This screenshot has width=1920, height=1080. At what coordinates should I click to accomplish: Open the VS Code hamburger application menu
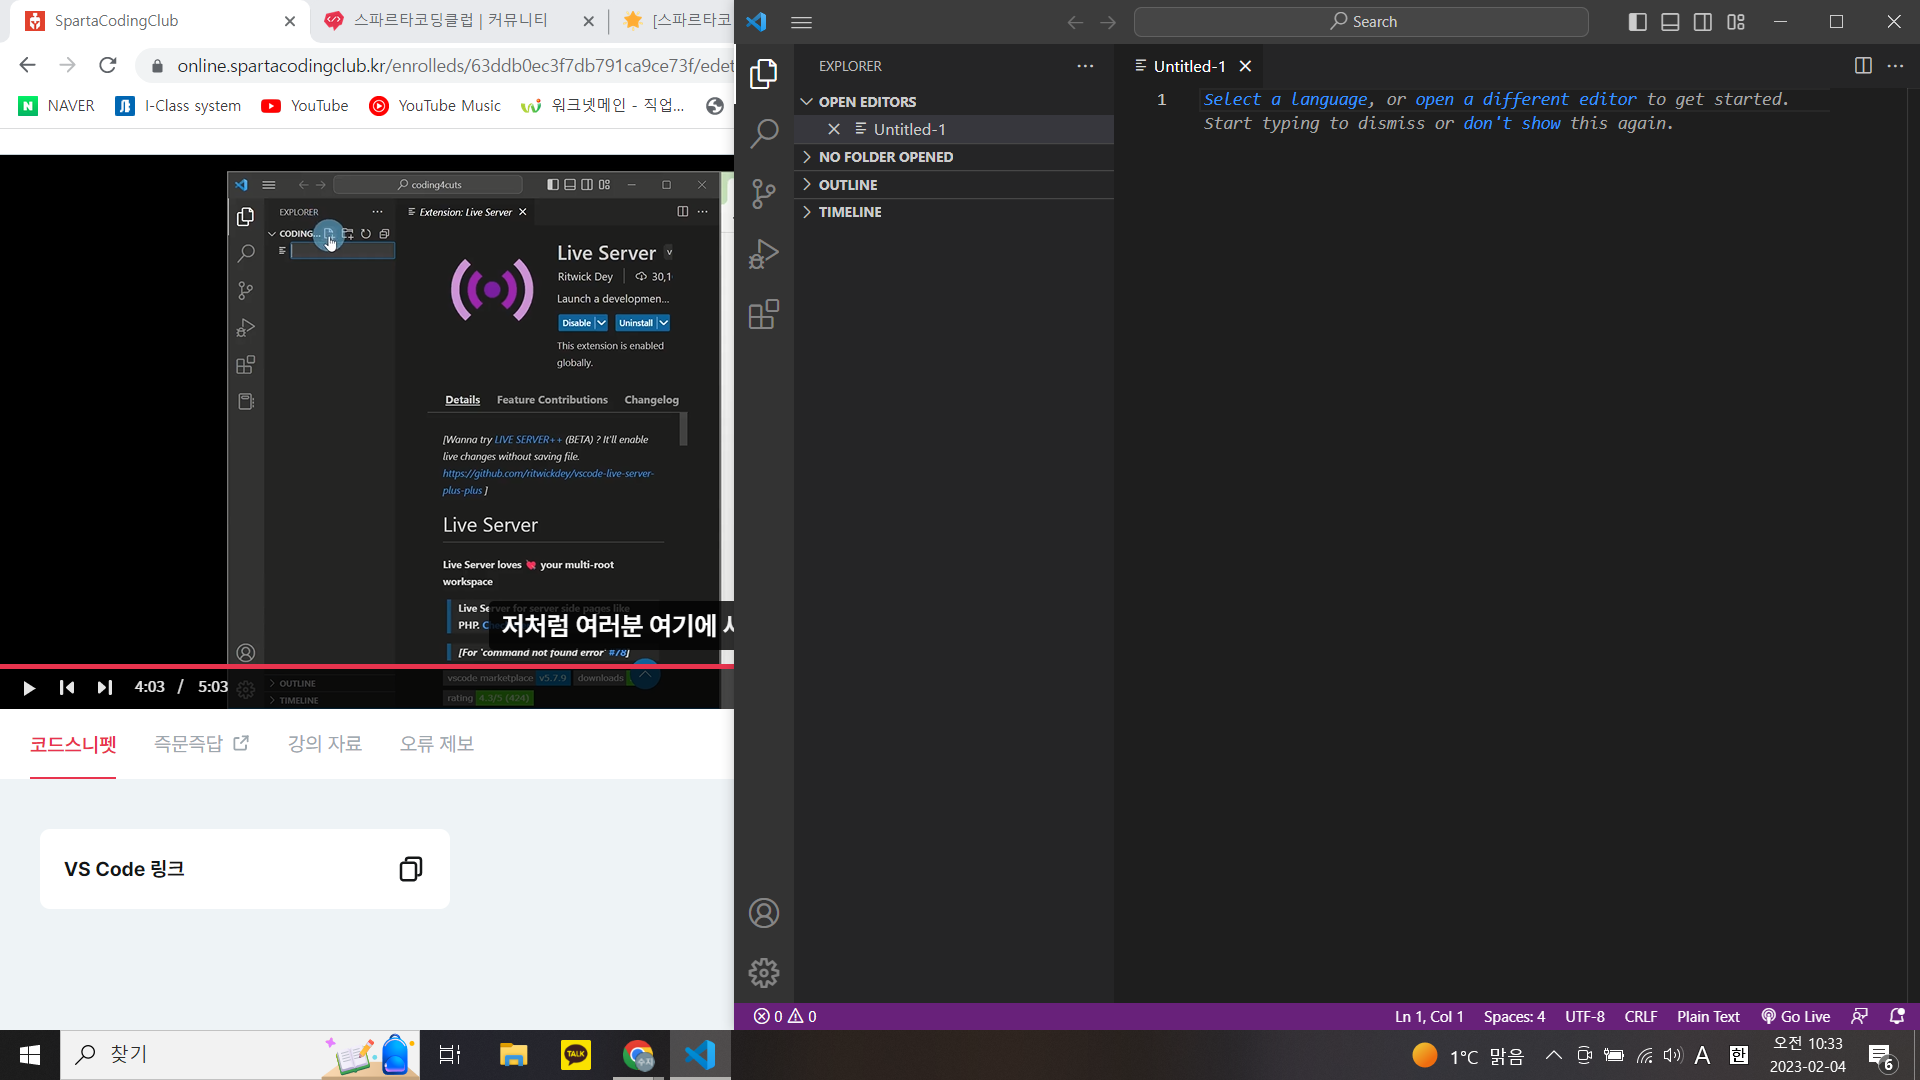pyautogui.click(x=801, y=22)
